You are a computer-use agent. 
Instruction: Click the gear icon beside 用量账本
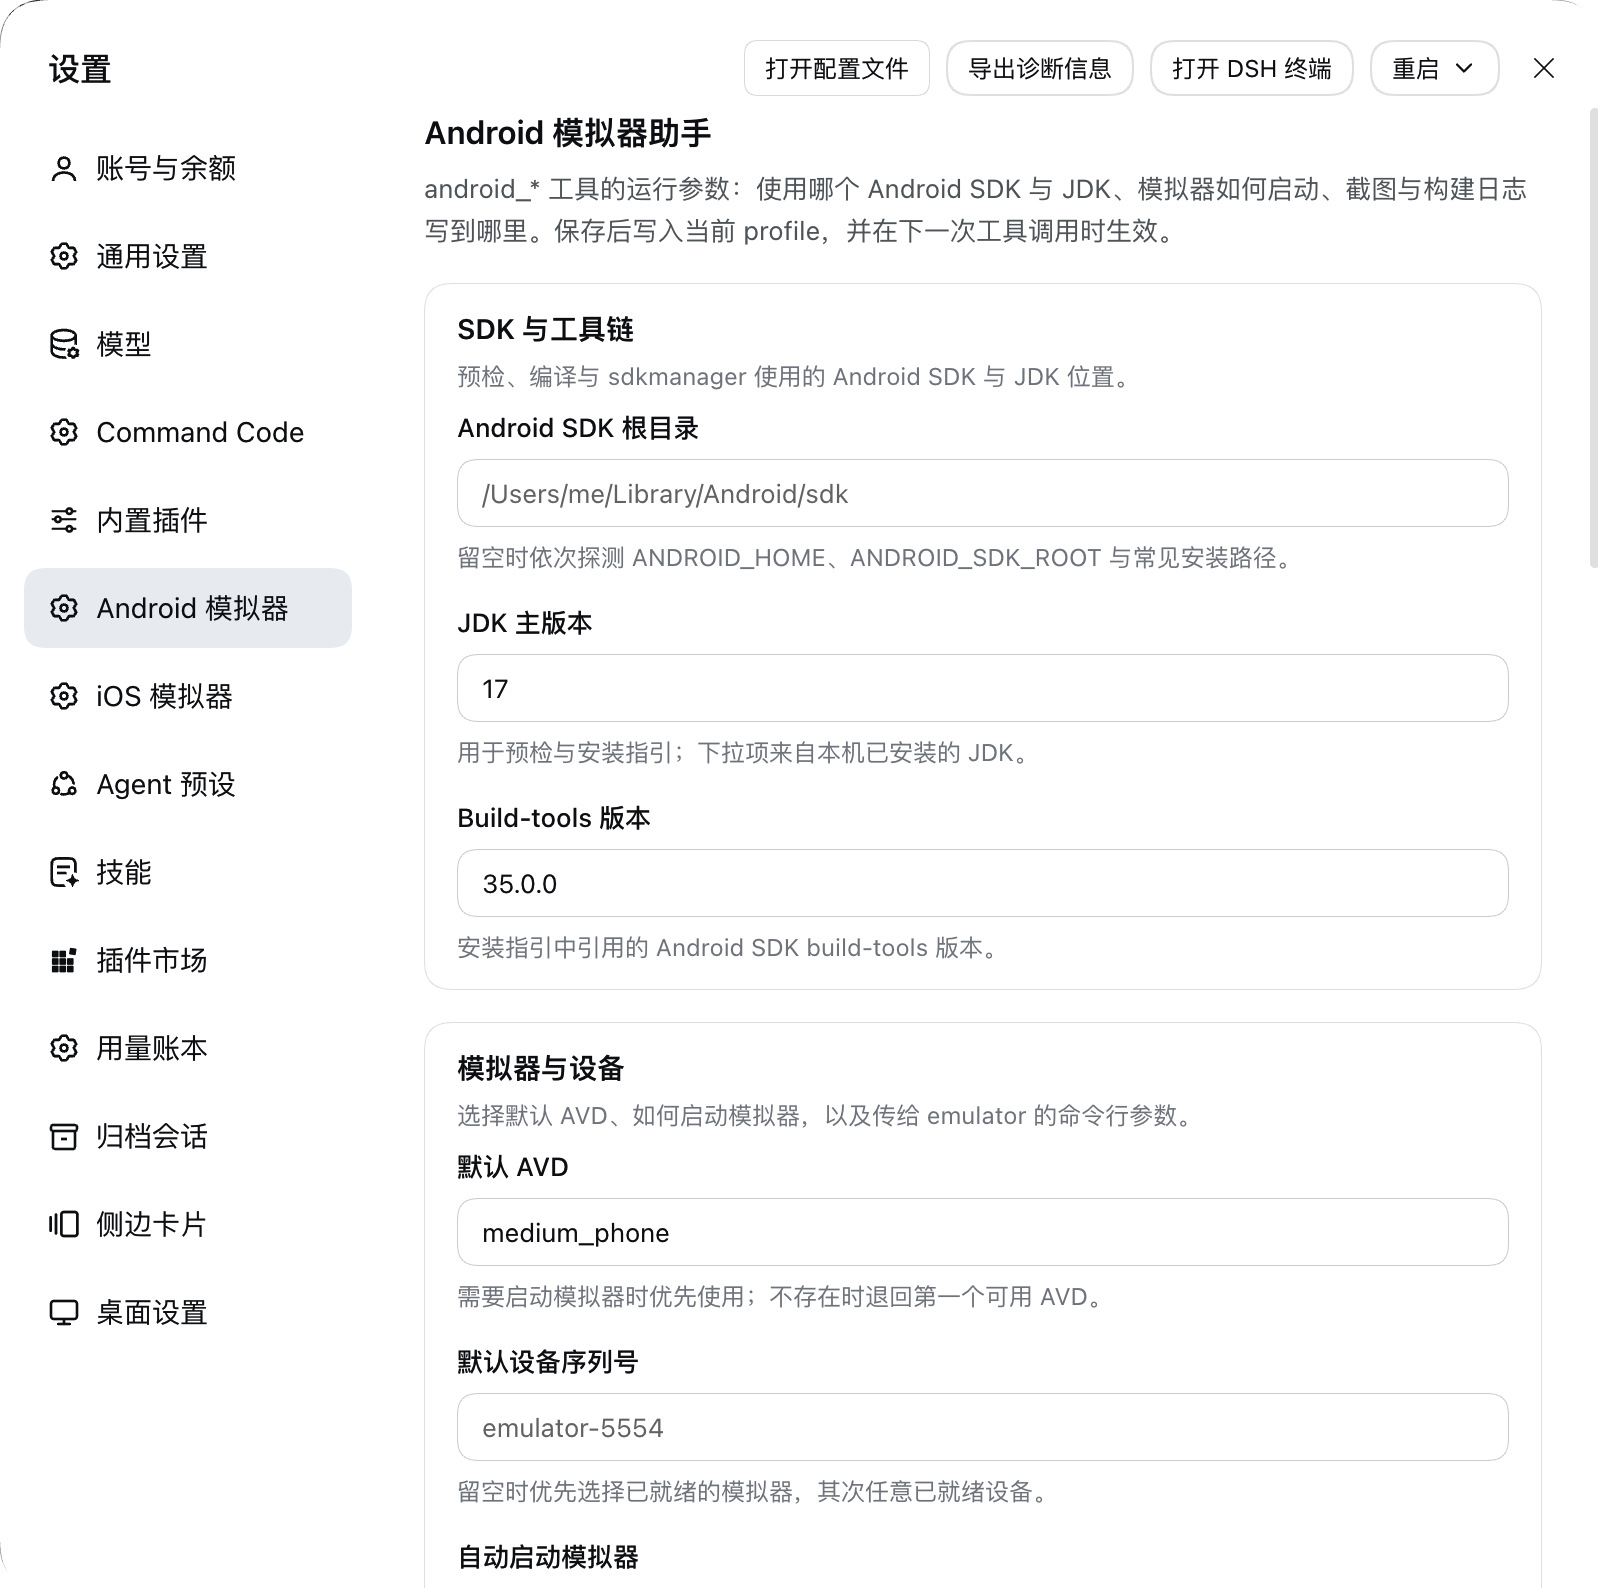tap(64, 1049)
